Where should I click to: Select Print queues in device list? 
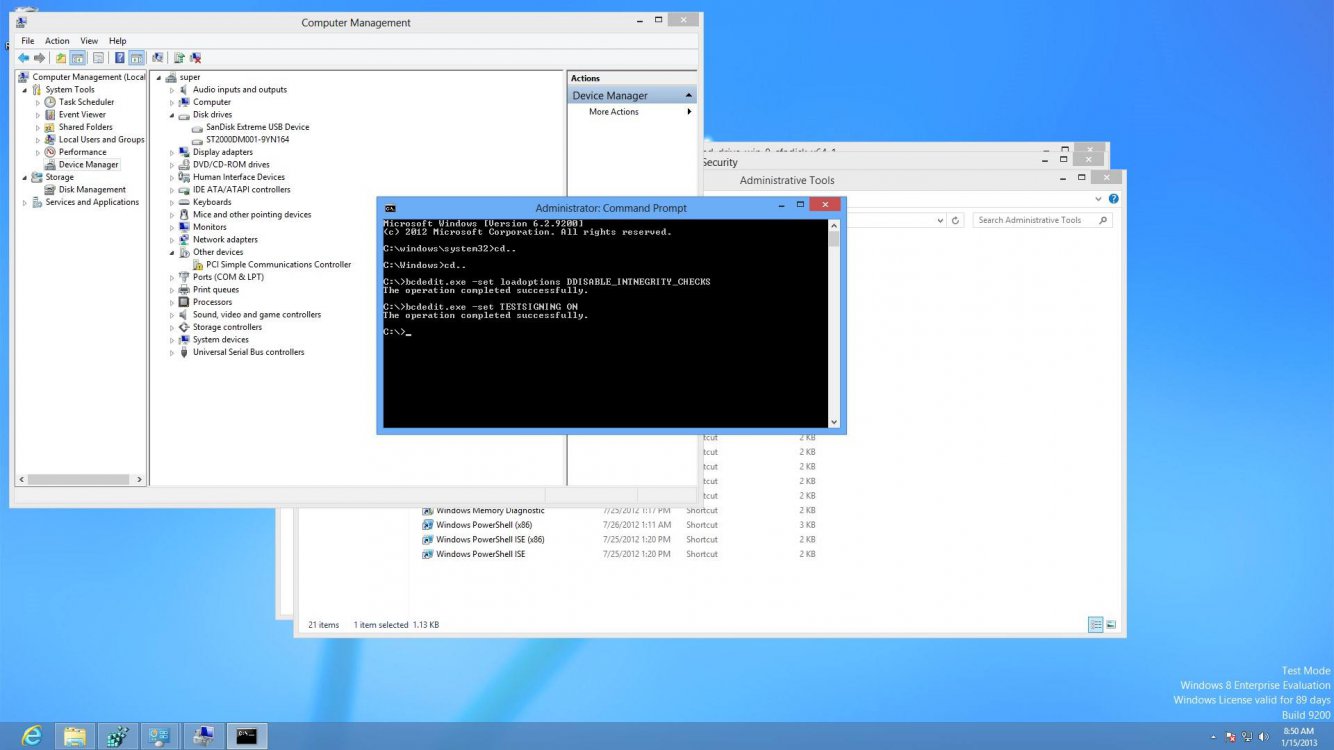pos(216,289)
